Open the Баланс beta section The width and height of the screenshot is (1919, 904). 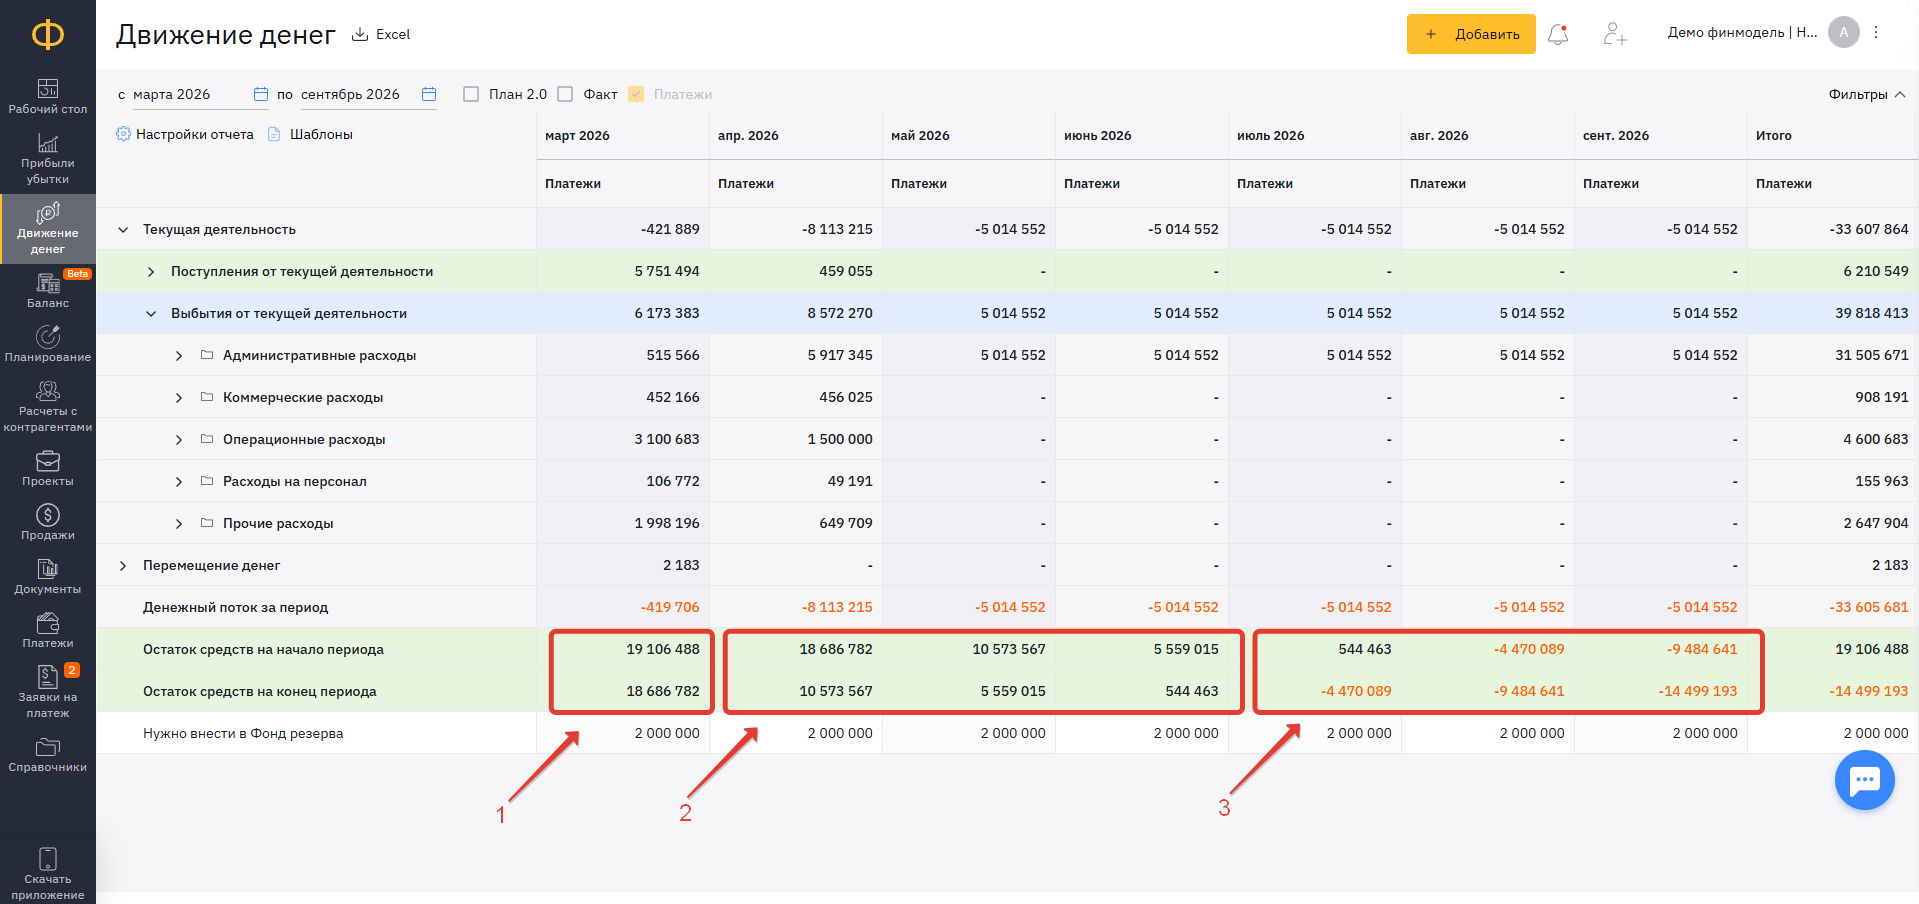[48, 290]
